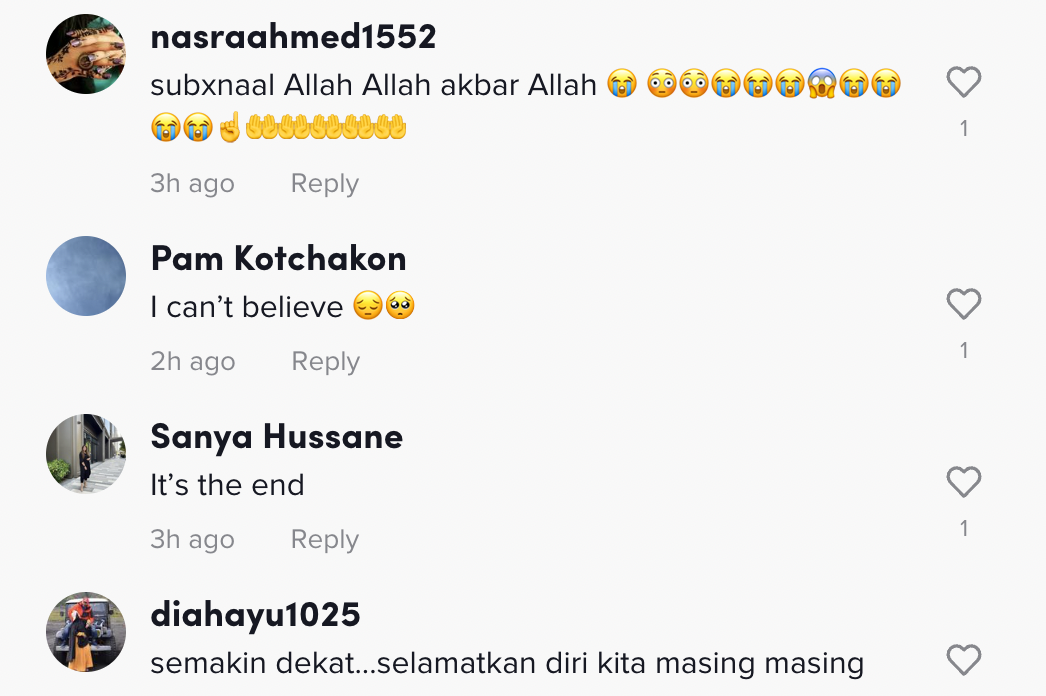This screenshot has width=1046, height=696.
Task: Open diahayu1025's avatar image
Action: point(86,631)
